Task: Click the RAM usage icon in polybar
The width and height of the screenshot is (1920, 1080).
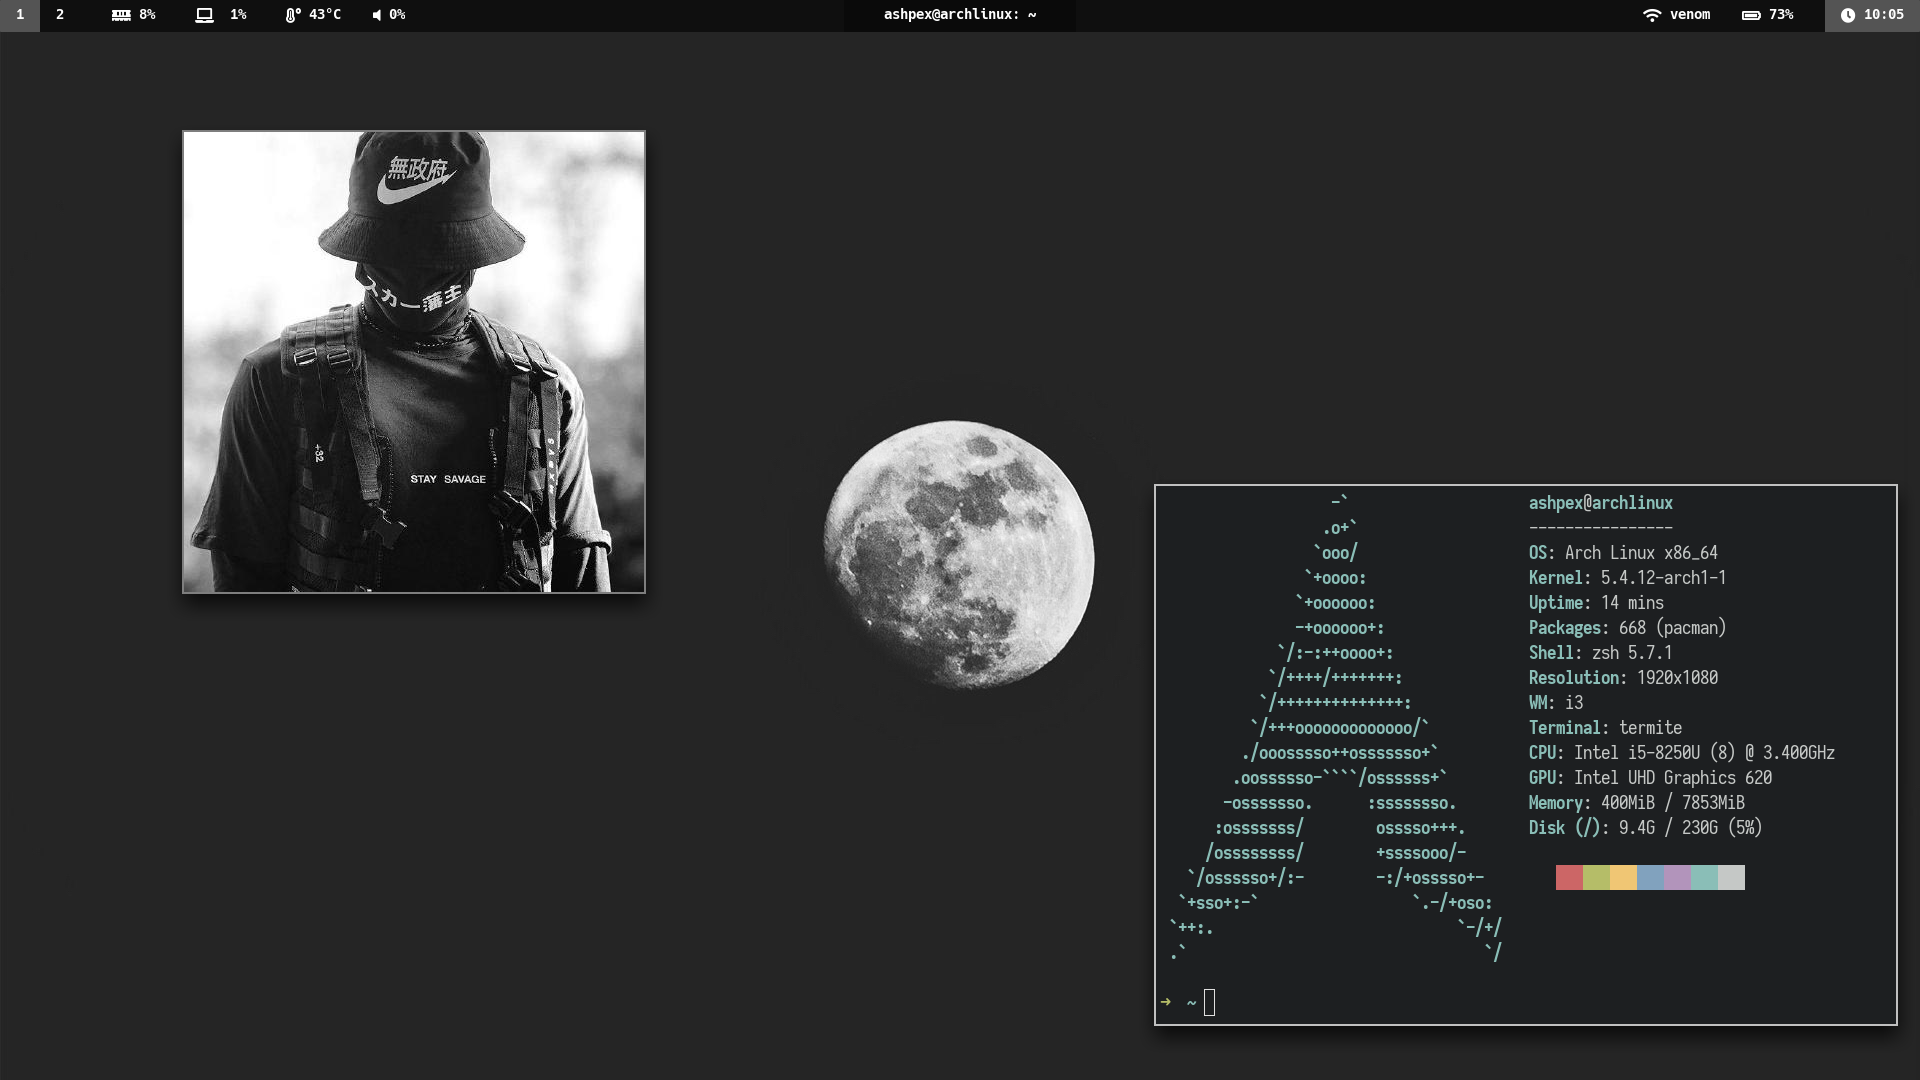Action: click(x=121, y=14)
